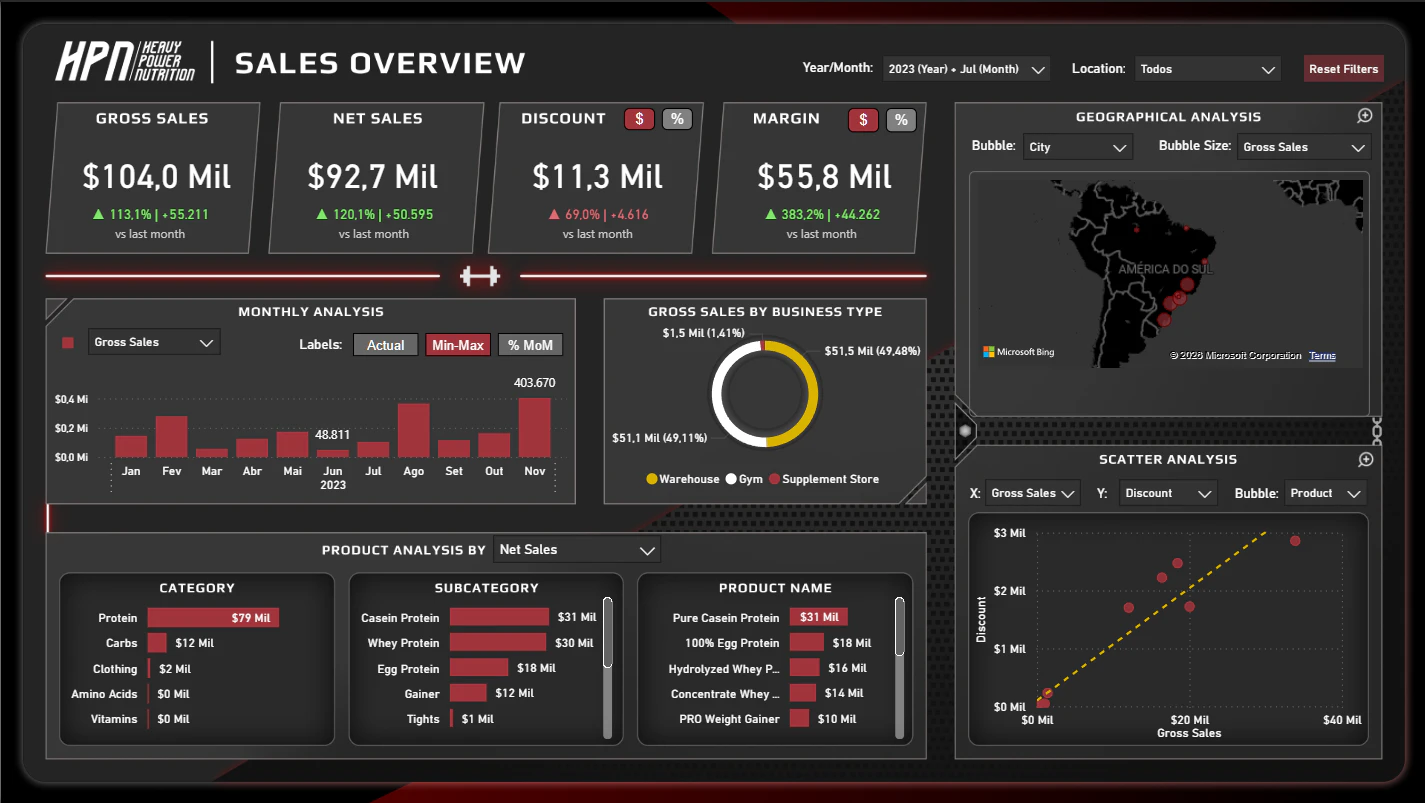Switch Discount card to percent view
Image resolution: width=1425 pixels, height=803 pixels.
[677, 120]
